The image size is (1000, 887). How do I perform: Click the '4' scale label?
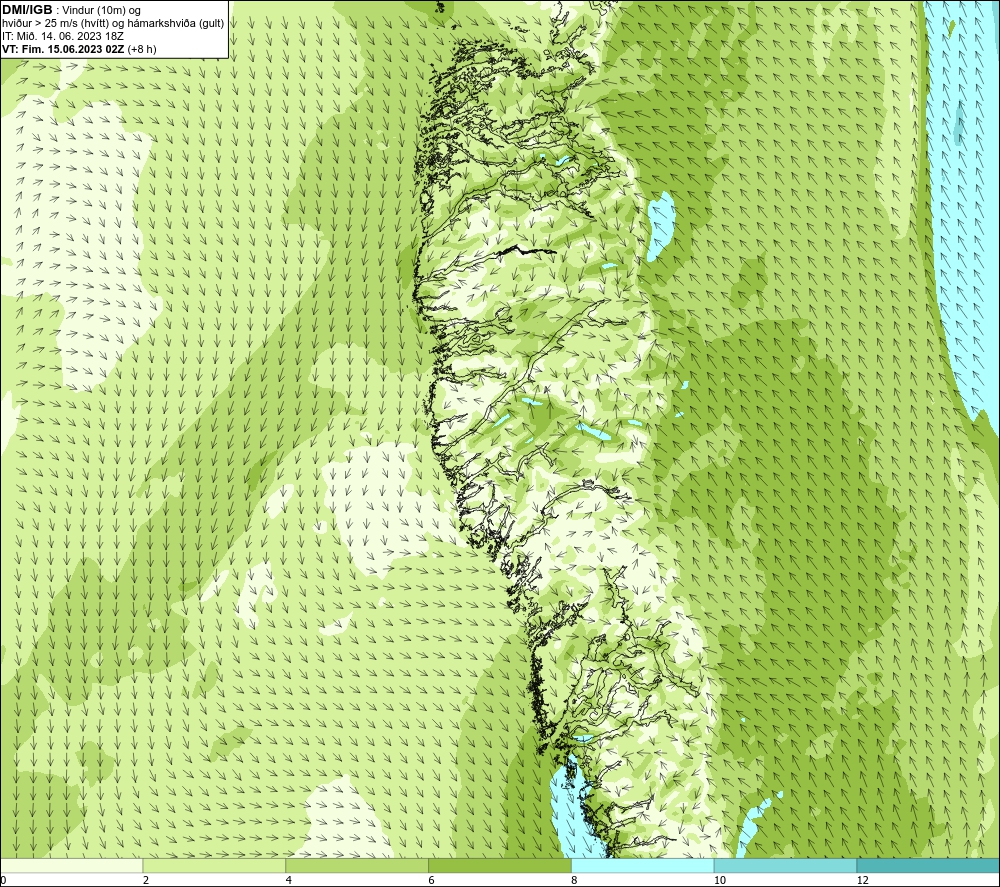pyautogui.click(x=289, y=880)
